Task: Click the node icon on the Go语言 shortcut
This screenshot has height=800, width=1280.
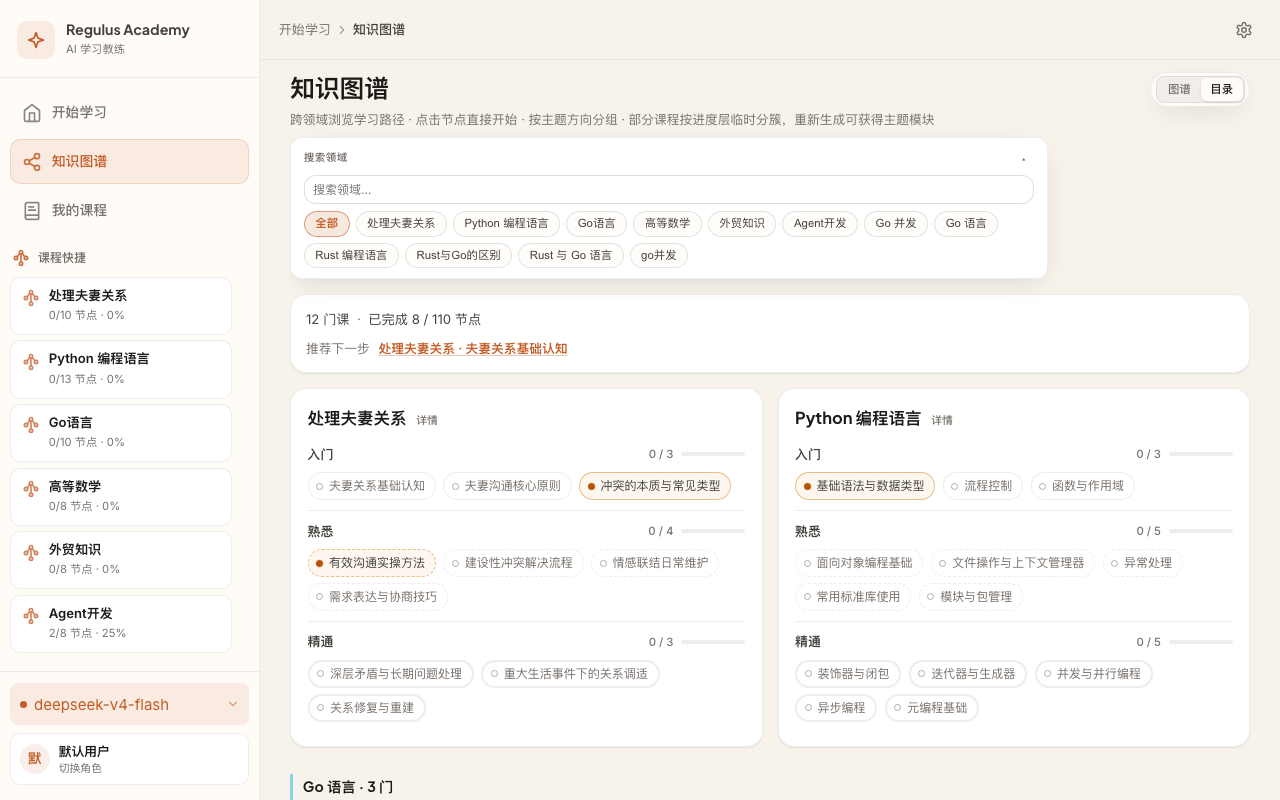Action: pyautogui.click(x=31, y=424)
